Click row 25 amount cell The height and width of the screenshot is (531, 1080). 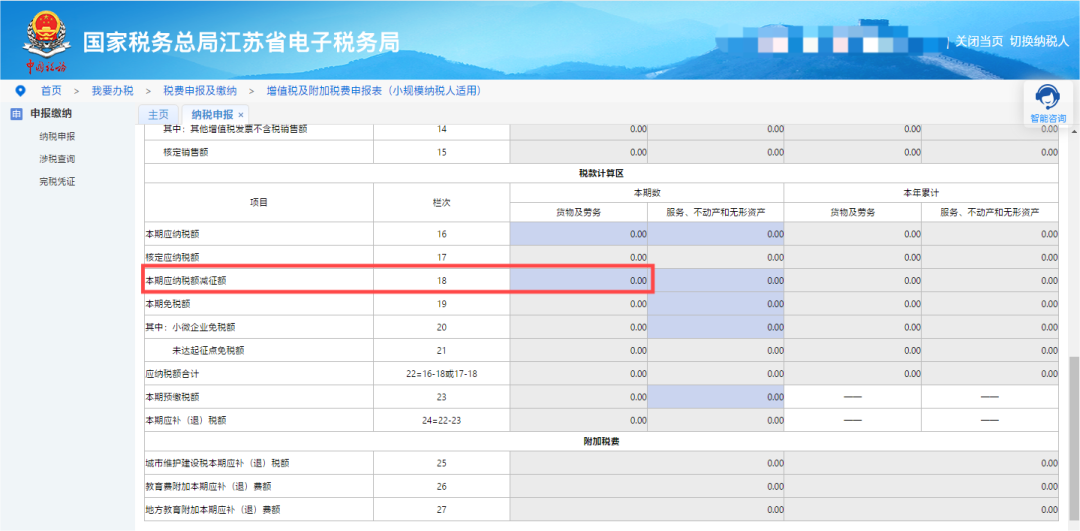647,463
